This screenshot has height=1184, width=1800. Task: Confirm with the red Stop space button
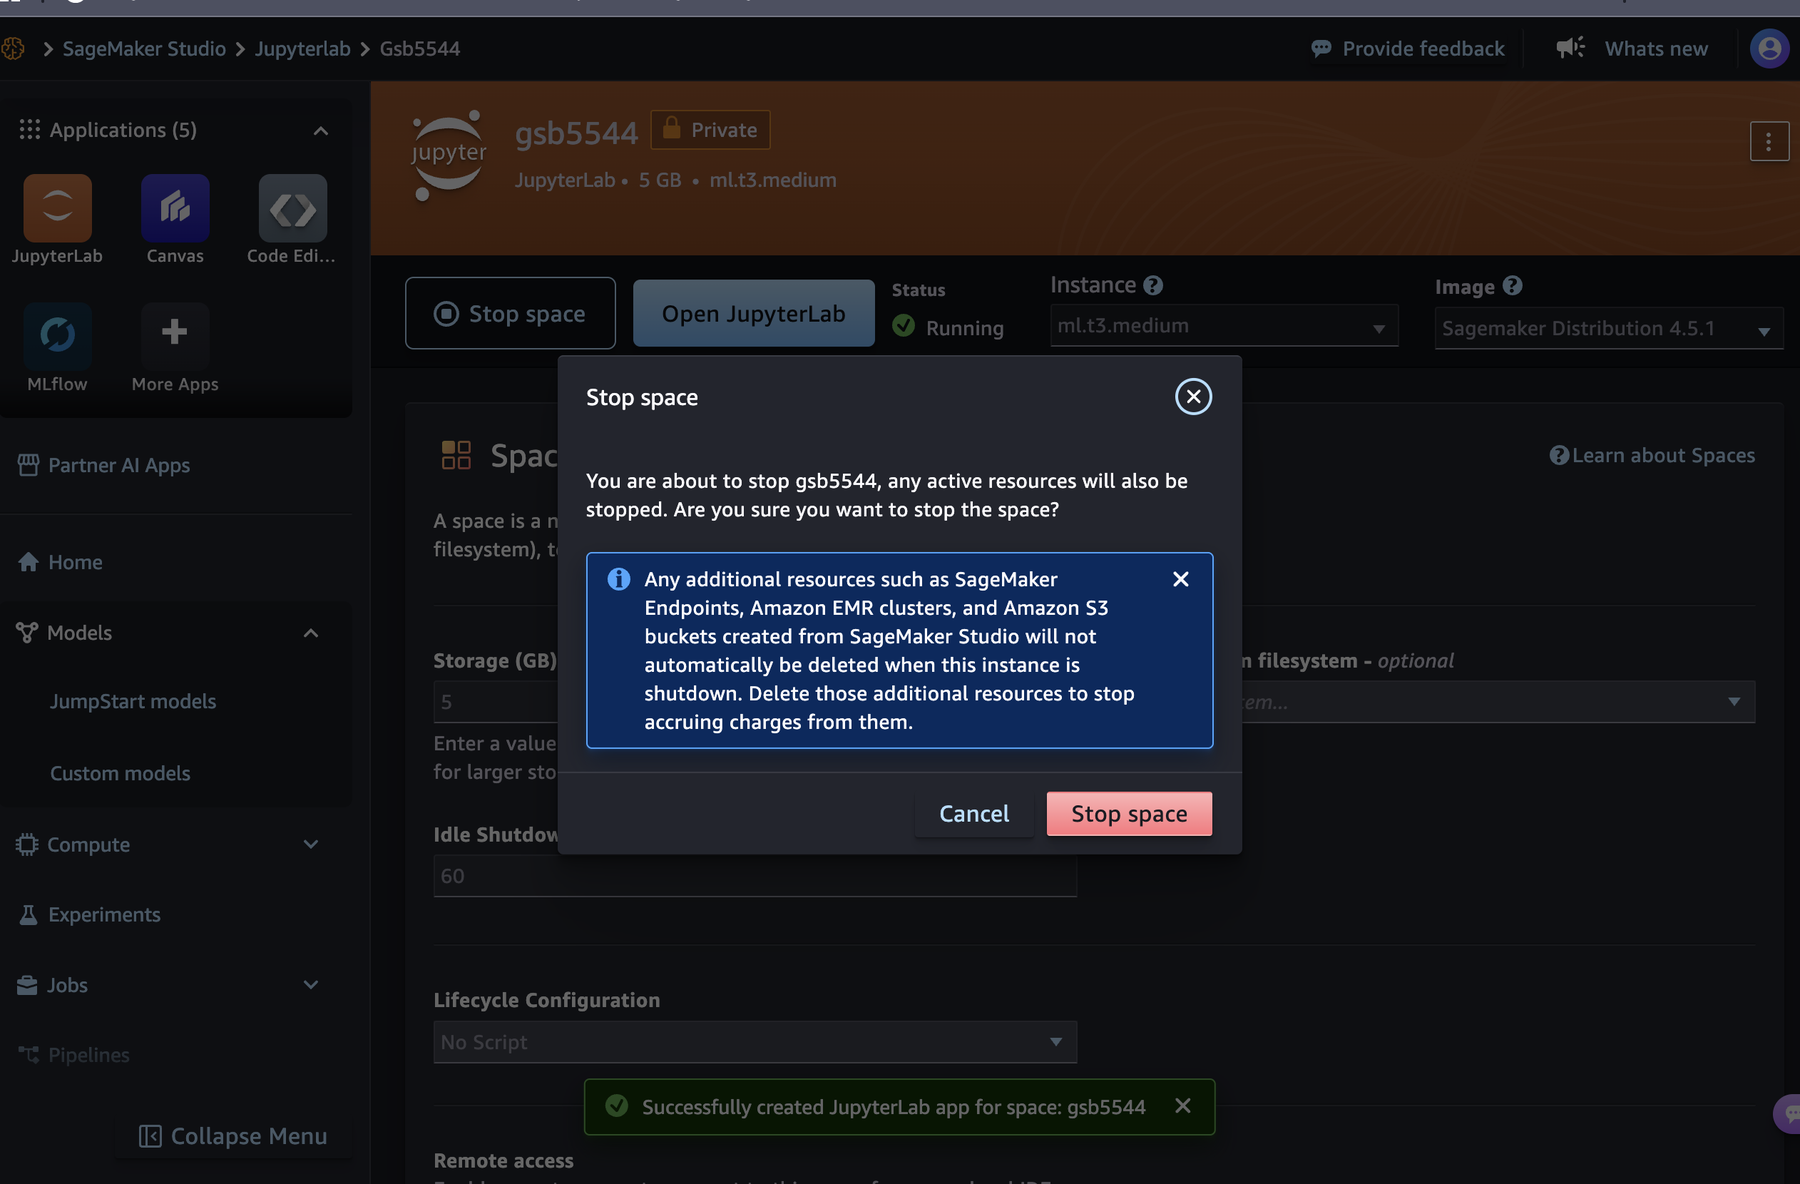pos(1129,814)
